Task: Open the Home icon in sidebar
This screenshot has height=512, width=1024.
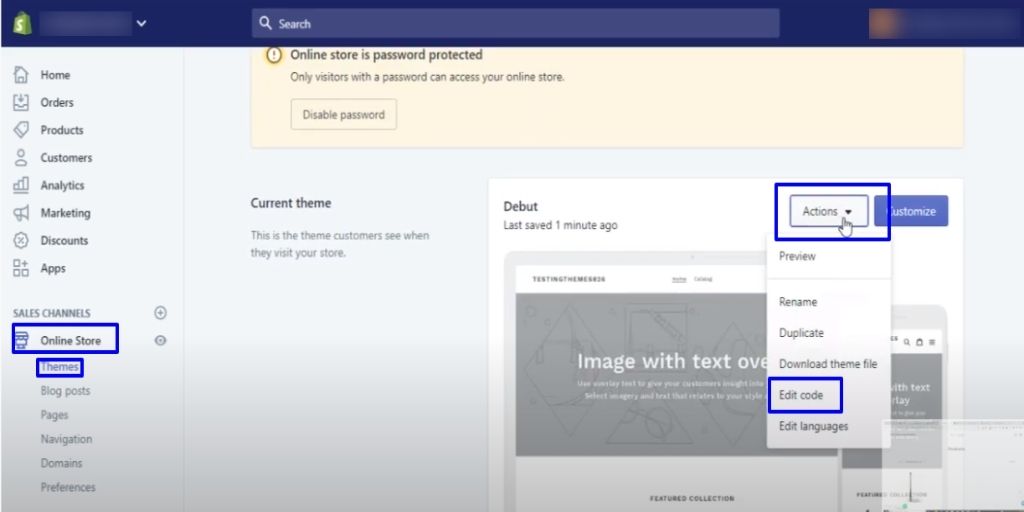Action: click(x=21, y=74)
